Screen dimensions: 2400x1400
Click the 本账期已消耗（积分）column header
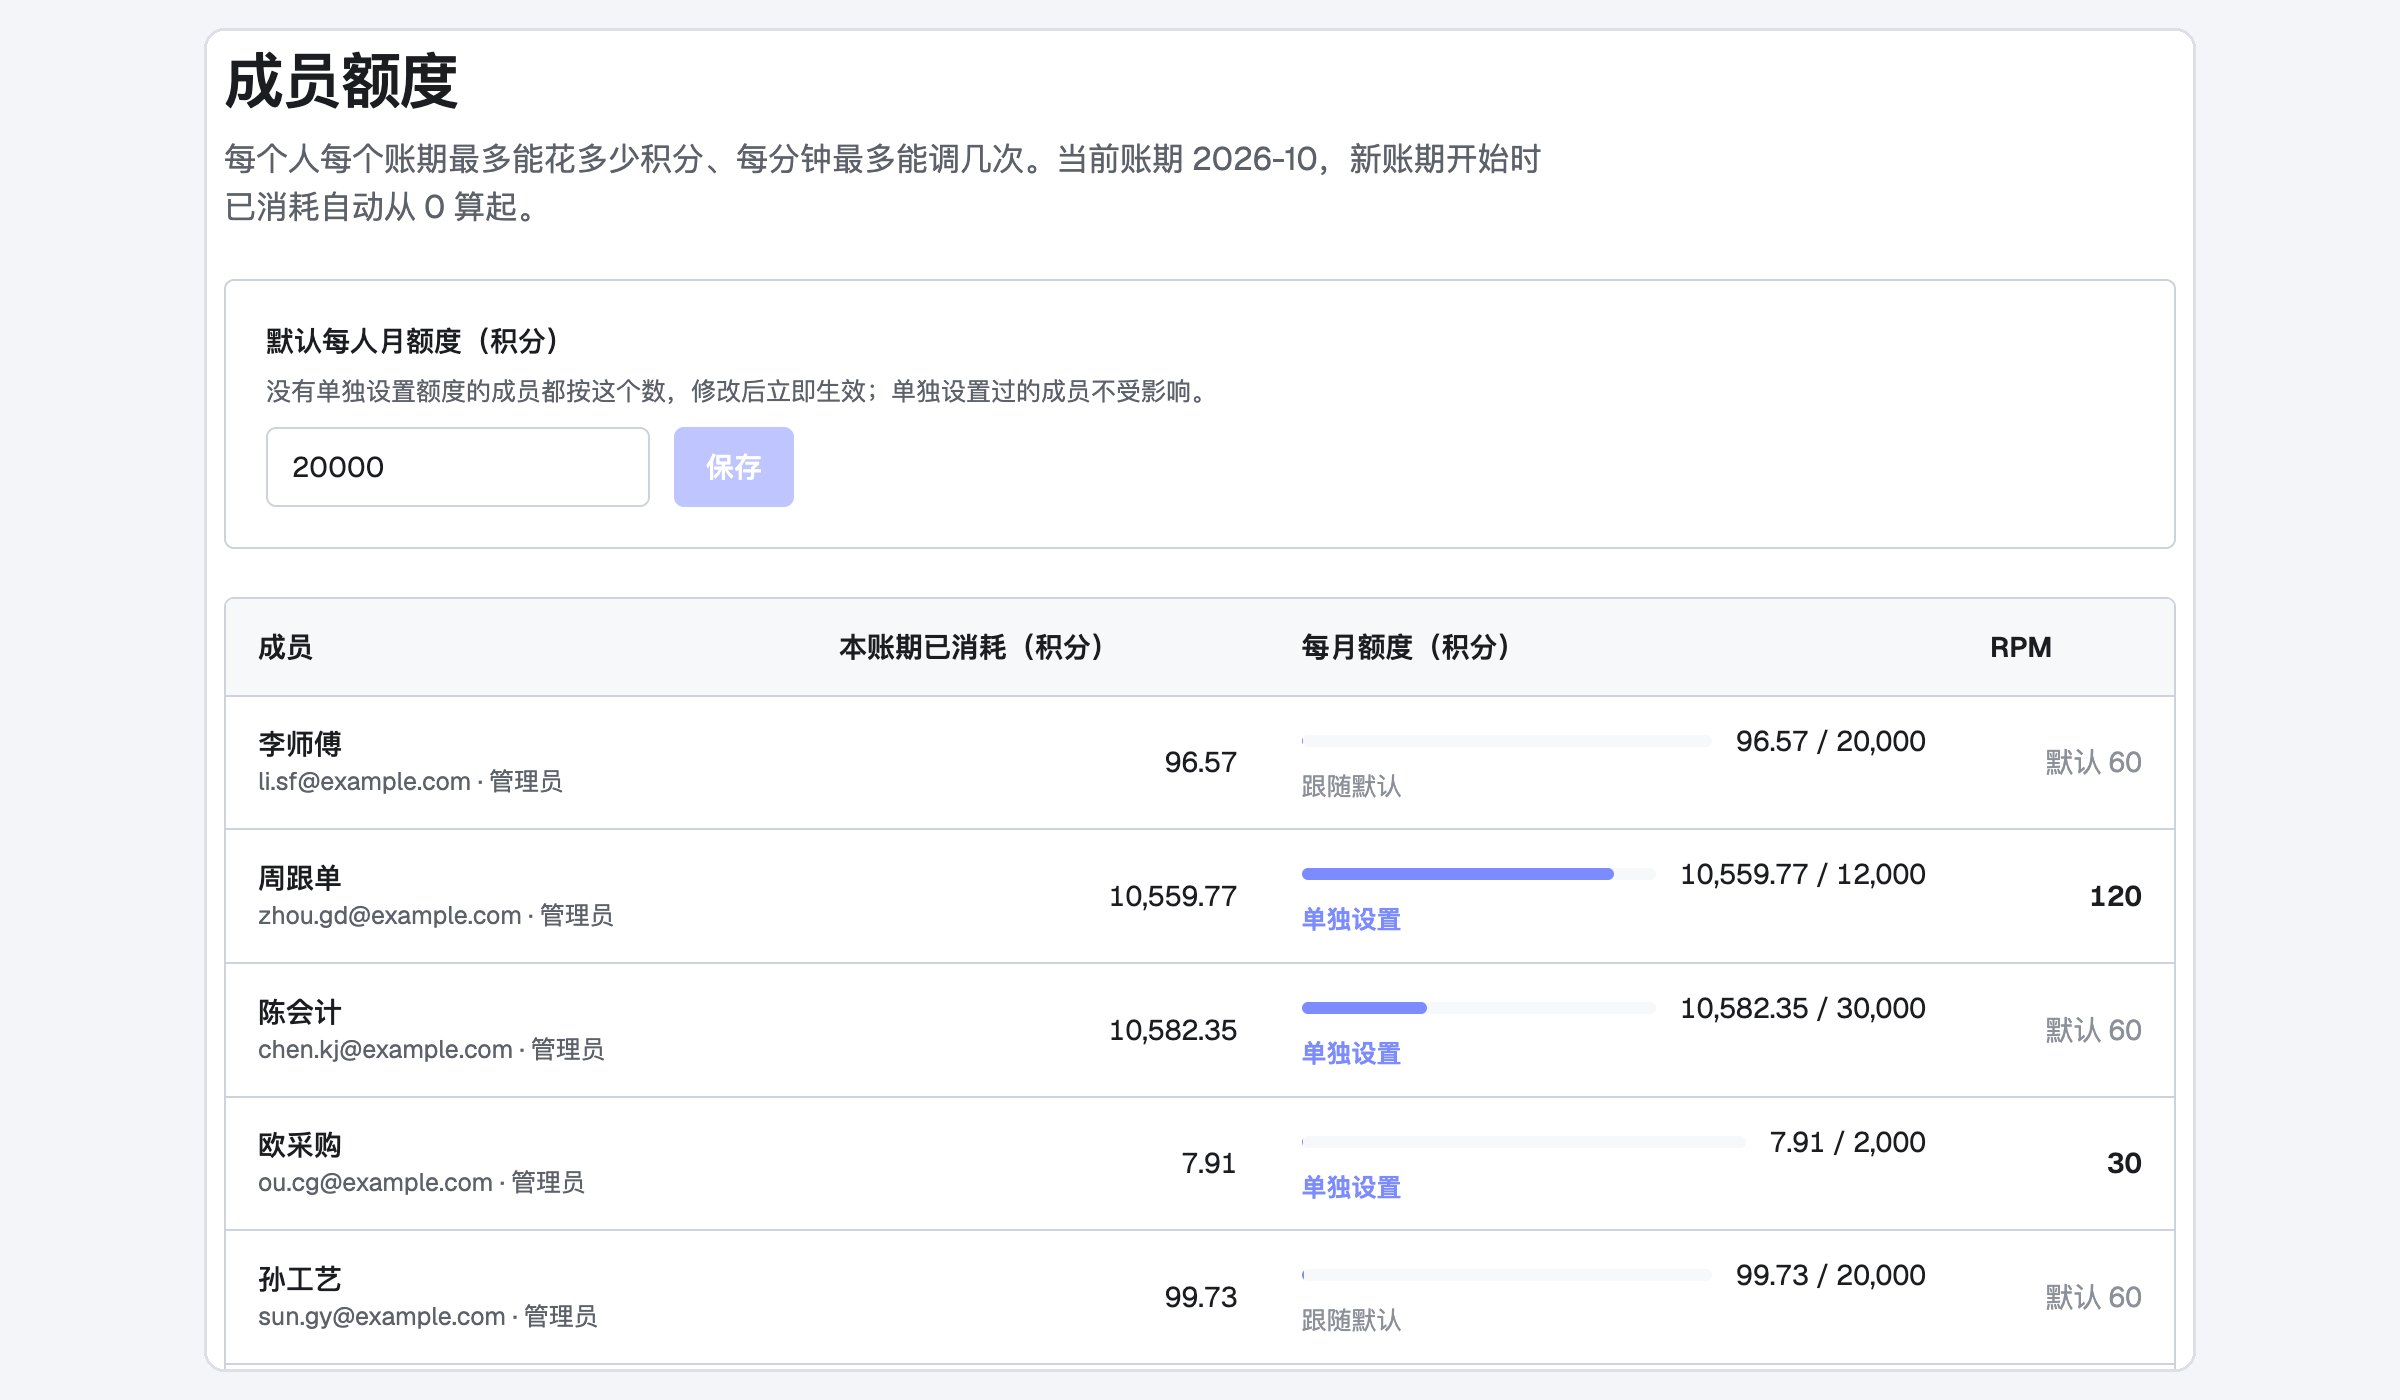(x=971, y=648)
